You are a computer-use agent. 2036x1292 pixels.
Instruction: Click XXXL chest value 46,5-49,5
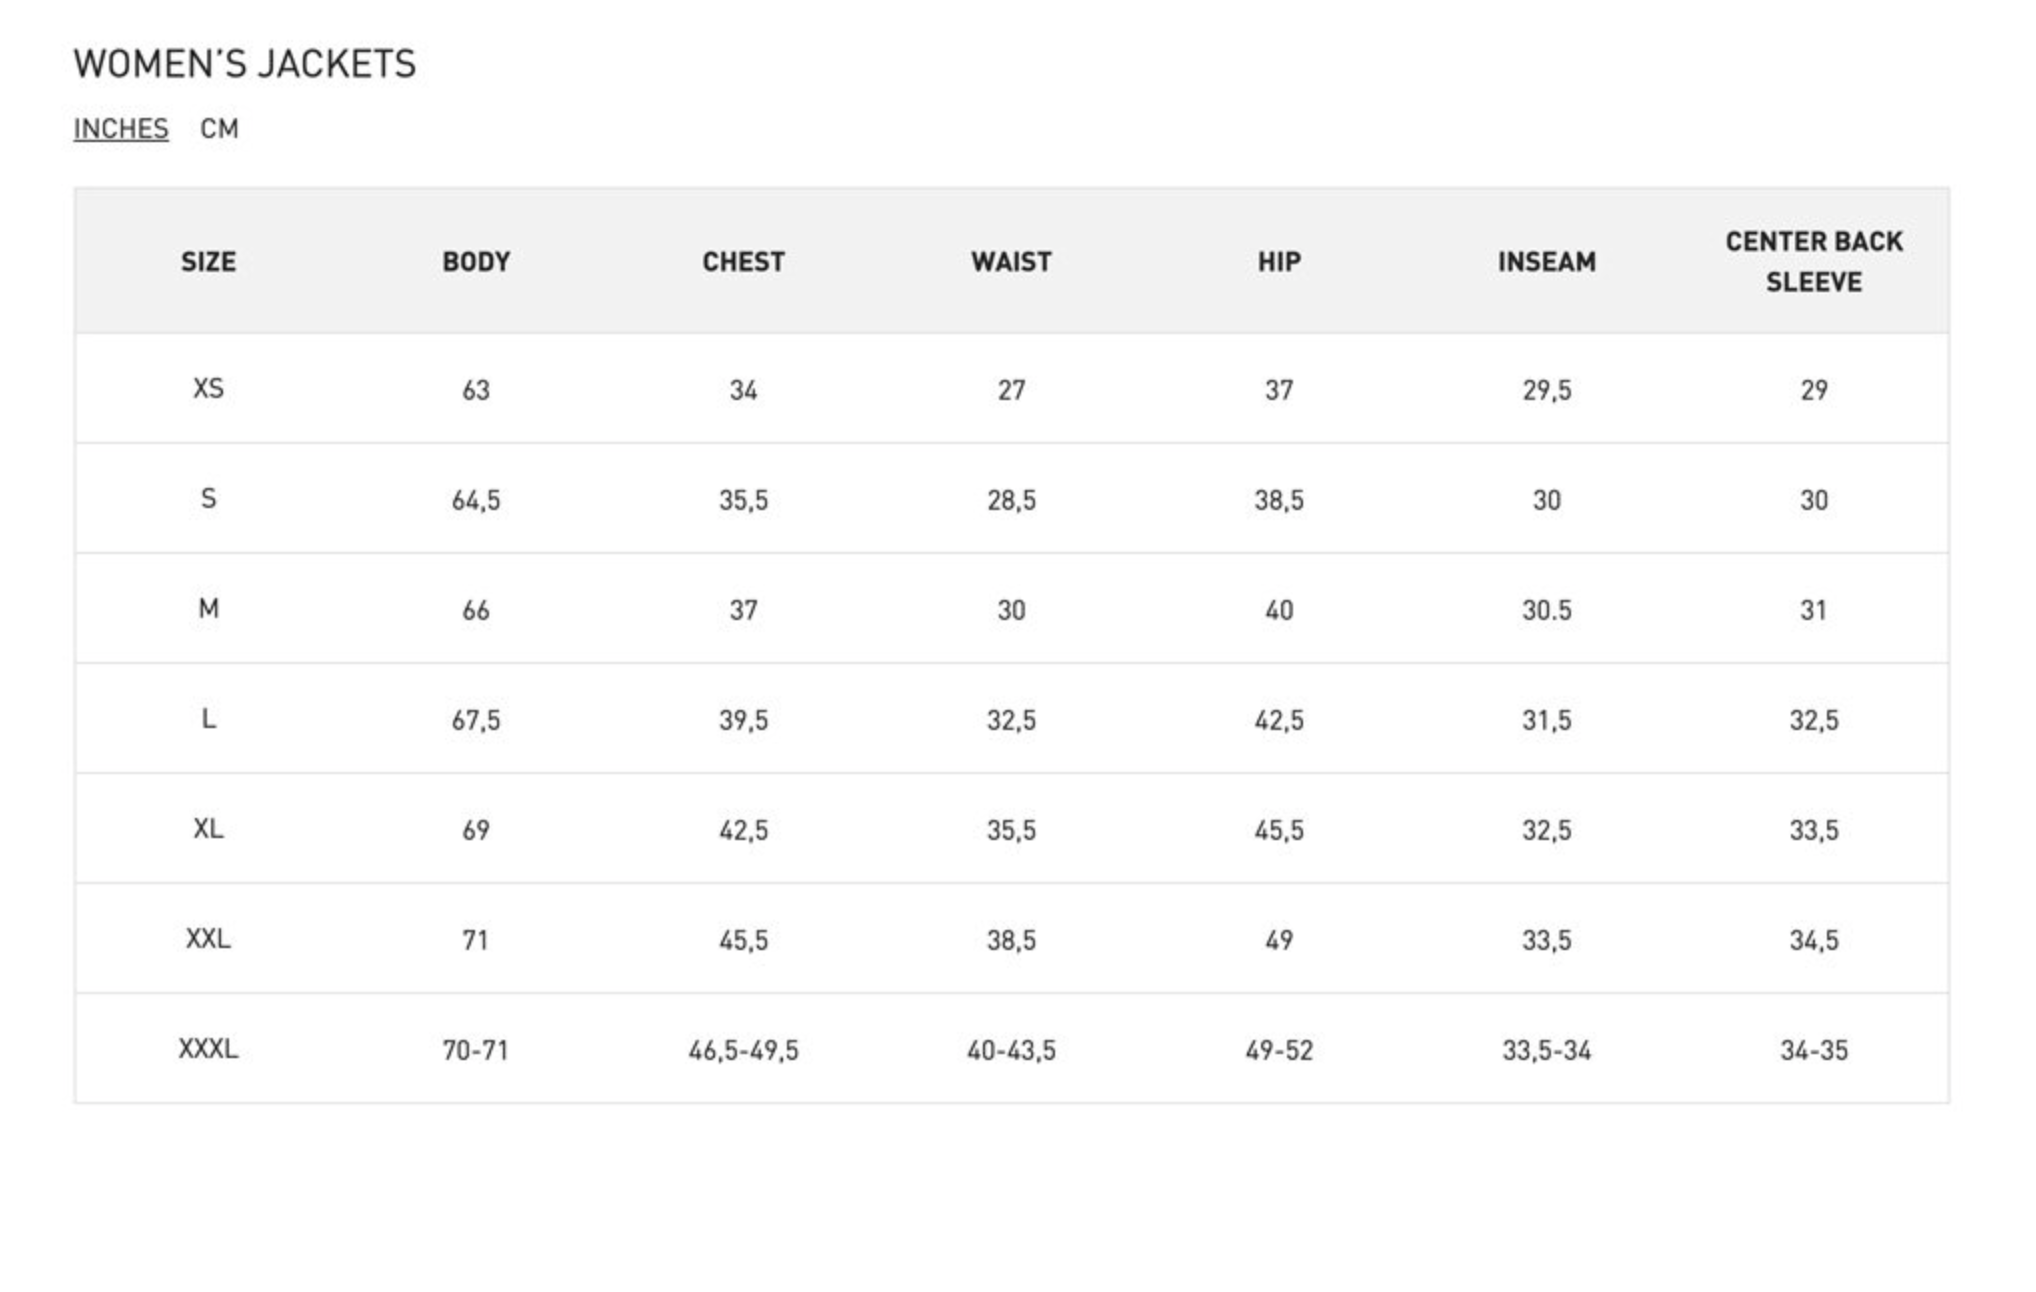(743, 1050)
